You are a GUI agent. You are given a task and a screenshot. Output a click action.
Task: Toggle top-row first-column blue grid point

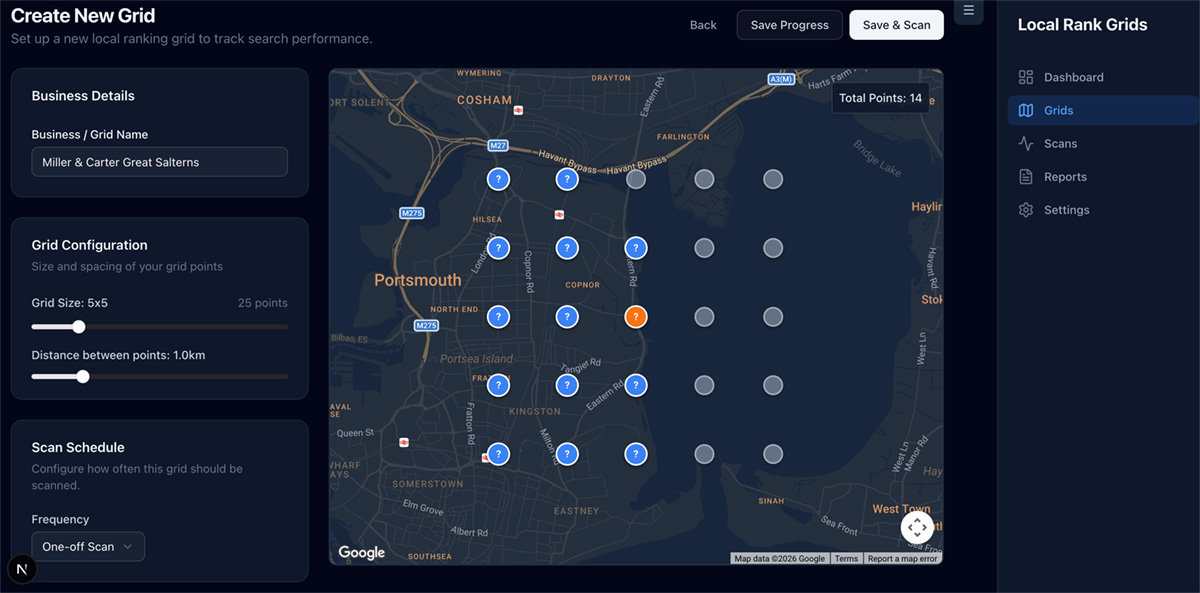coord(498,180)
